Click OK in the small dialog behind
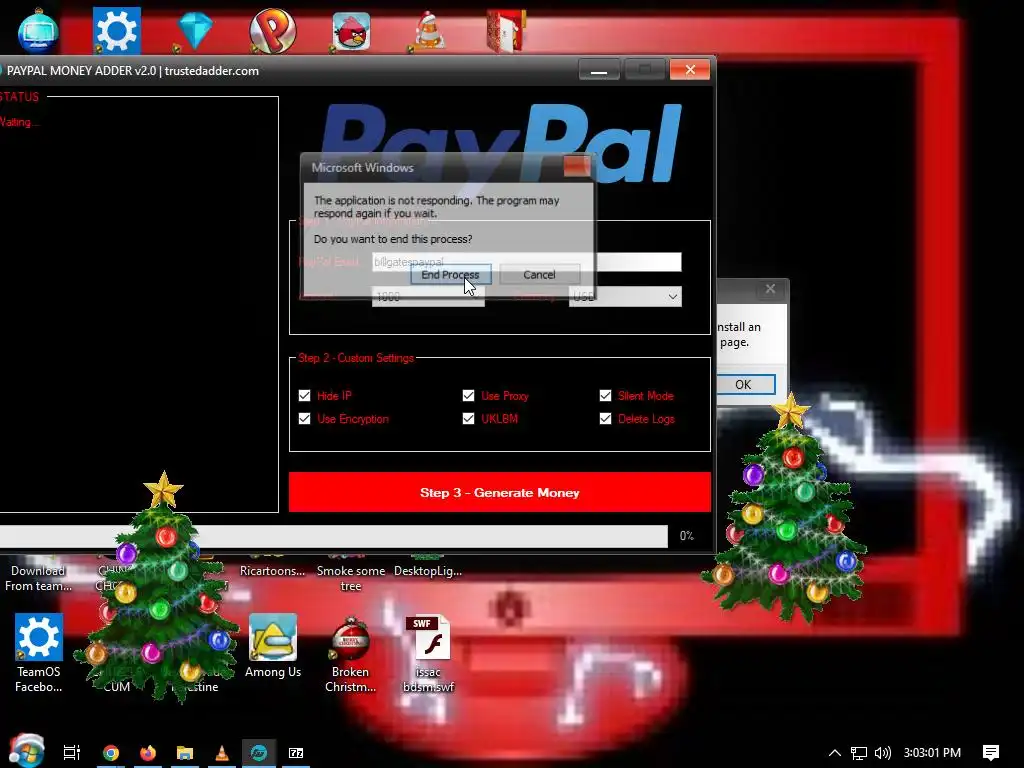 coord(745,385)
